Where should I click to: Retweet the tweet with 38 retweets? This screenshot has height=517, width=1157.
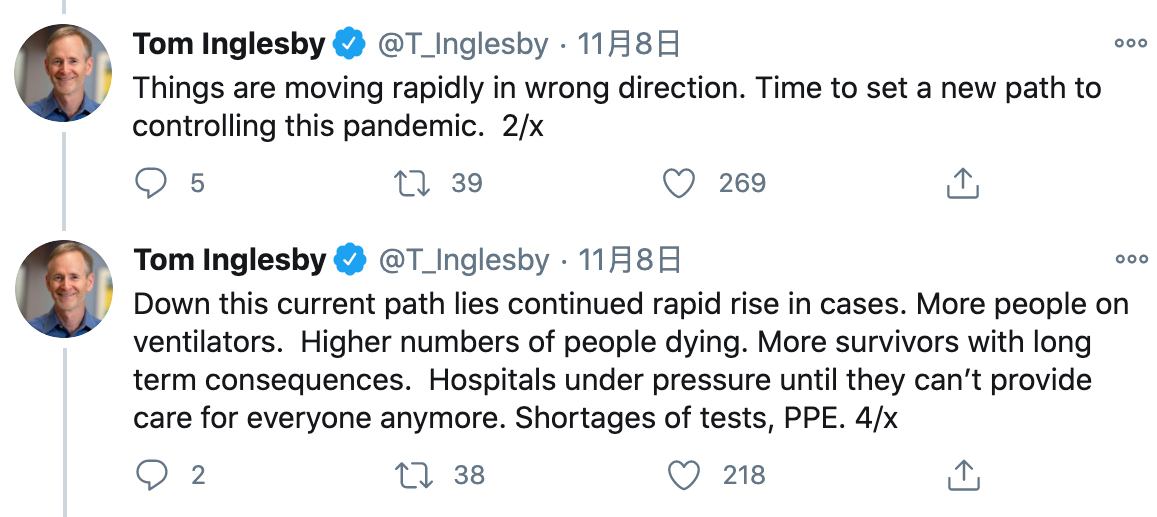pyautogui.click(x=411, y=475)
